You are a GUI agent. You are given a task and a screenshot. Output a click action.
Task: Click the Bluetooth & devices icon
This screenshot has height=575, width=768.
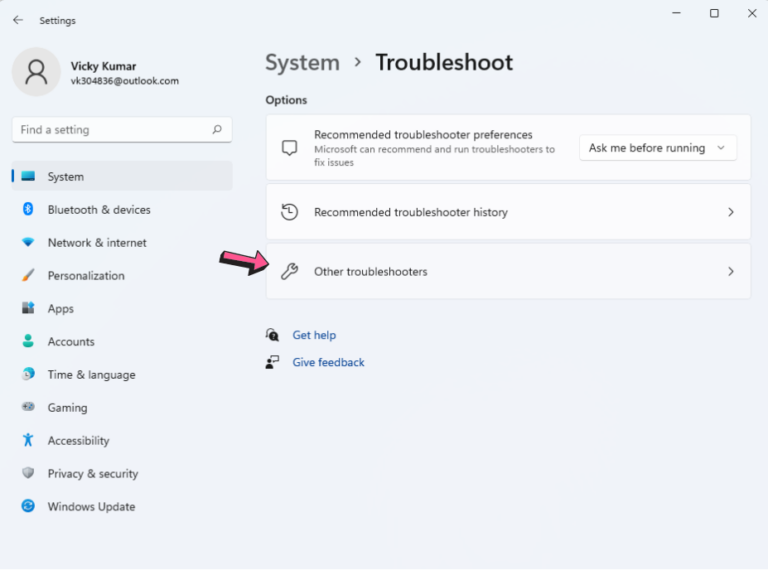pos(28,209)
